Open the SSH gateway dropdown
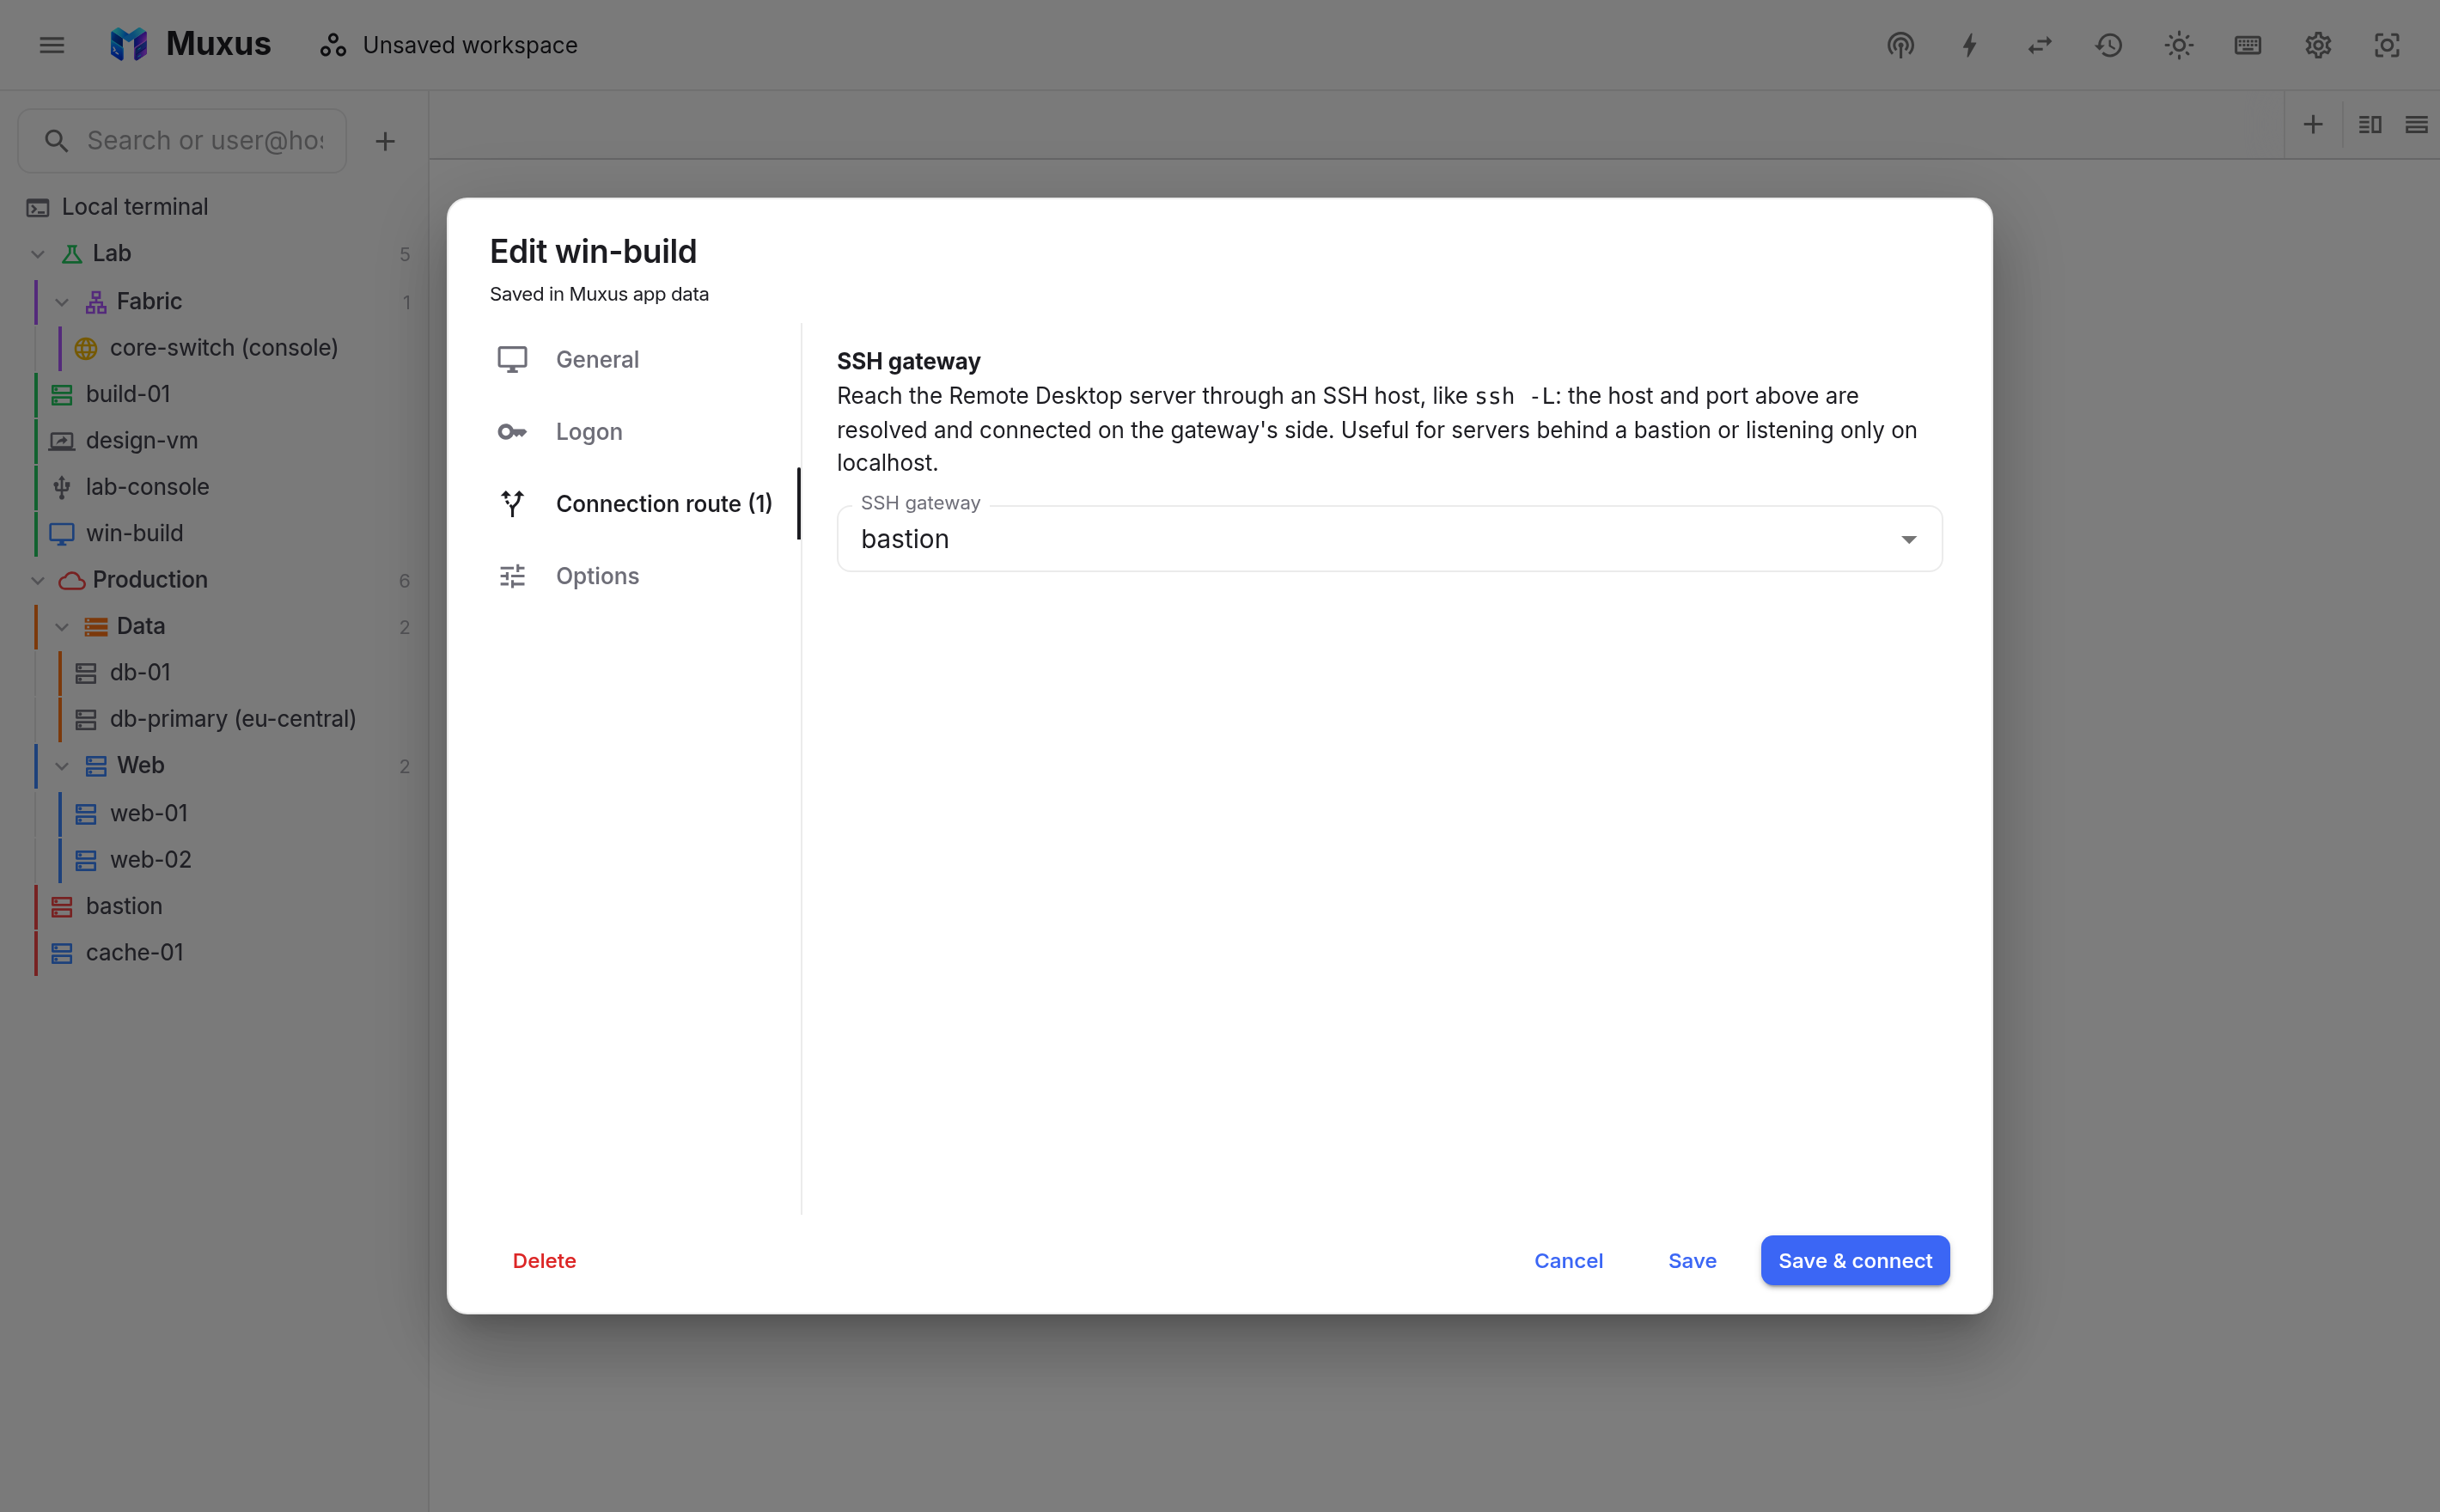 [x=1389, y=539]
